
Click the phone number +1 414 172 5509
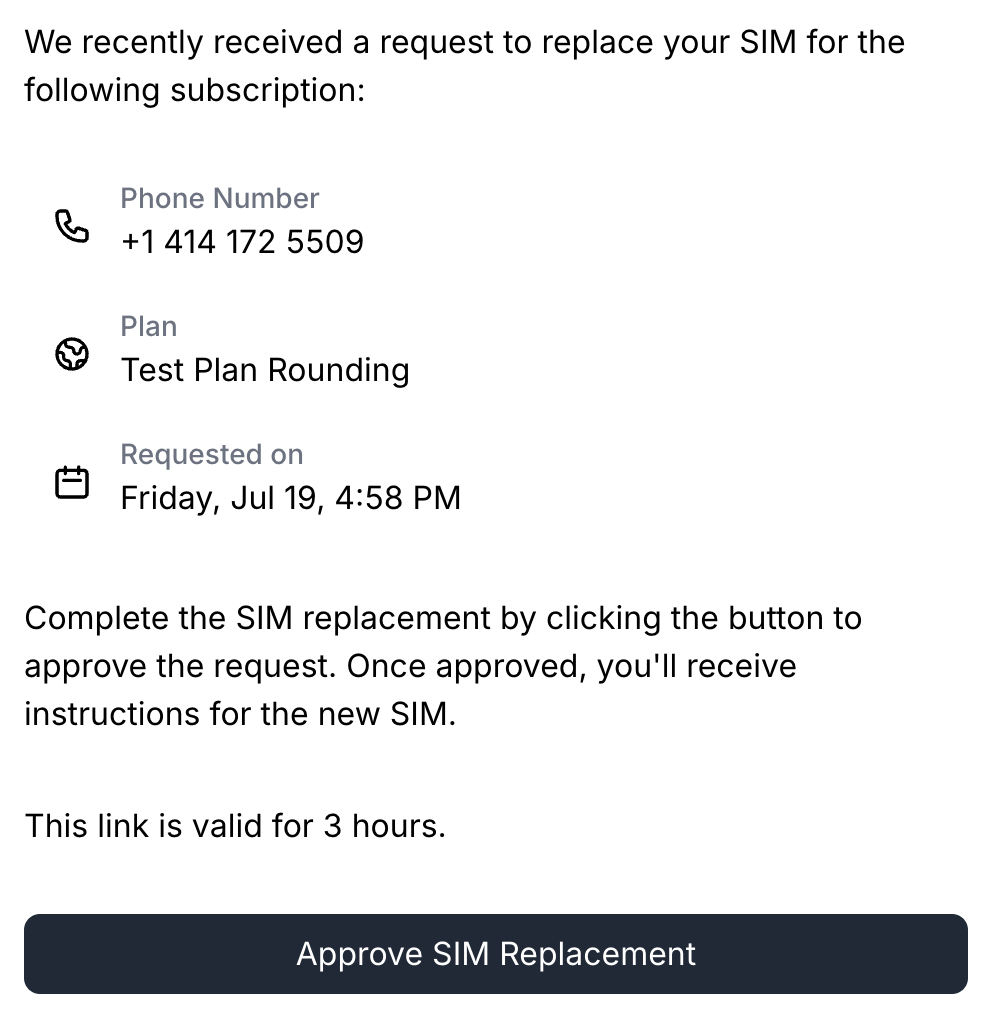point(243,242)
